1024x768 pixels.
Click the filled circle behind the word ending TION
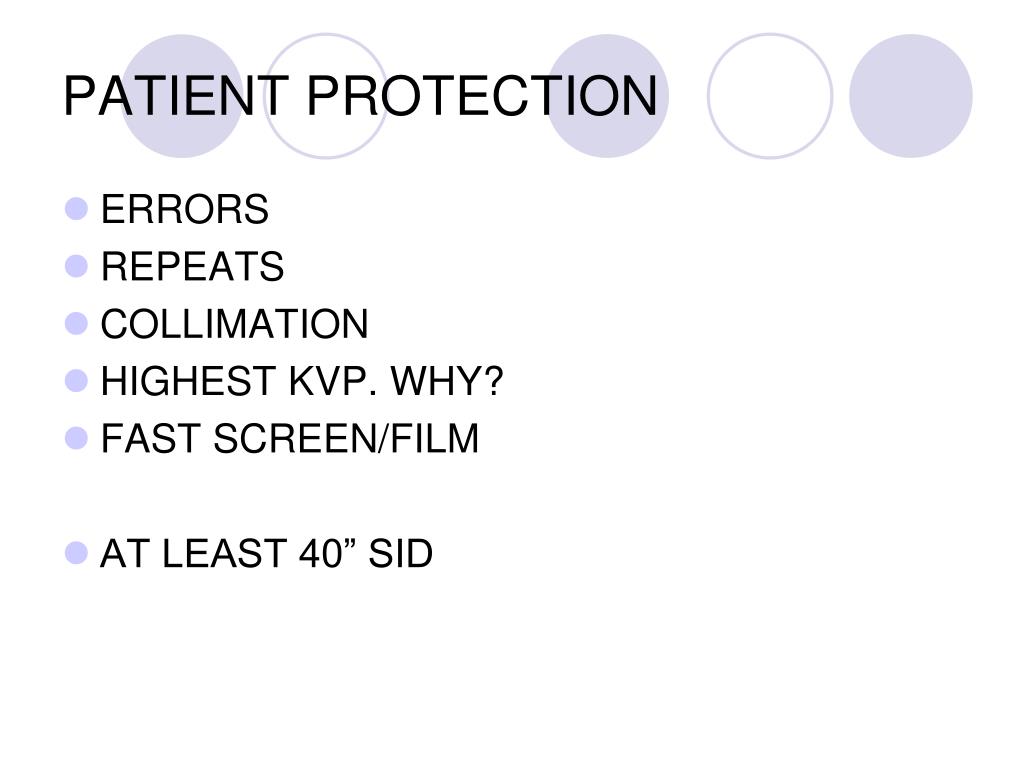coord(607,96)
